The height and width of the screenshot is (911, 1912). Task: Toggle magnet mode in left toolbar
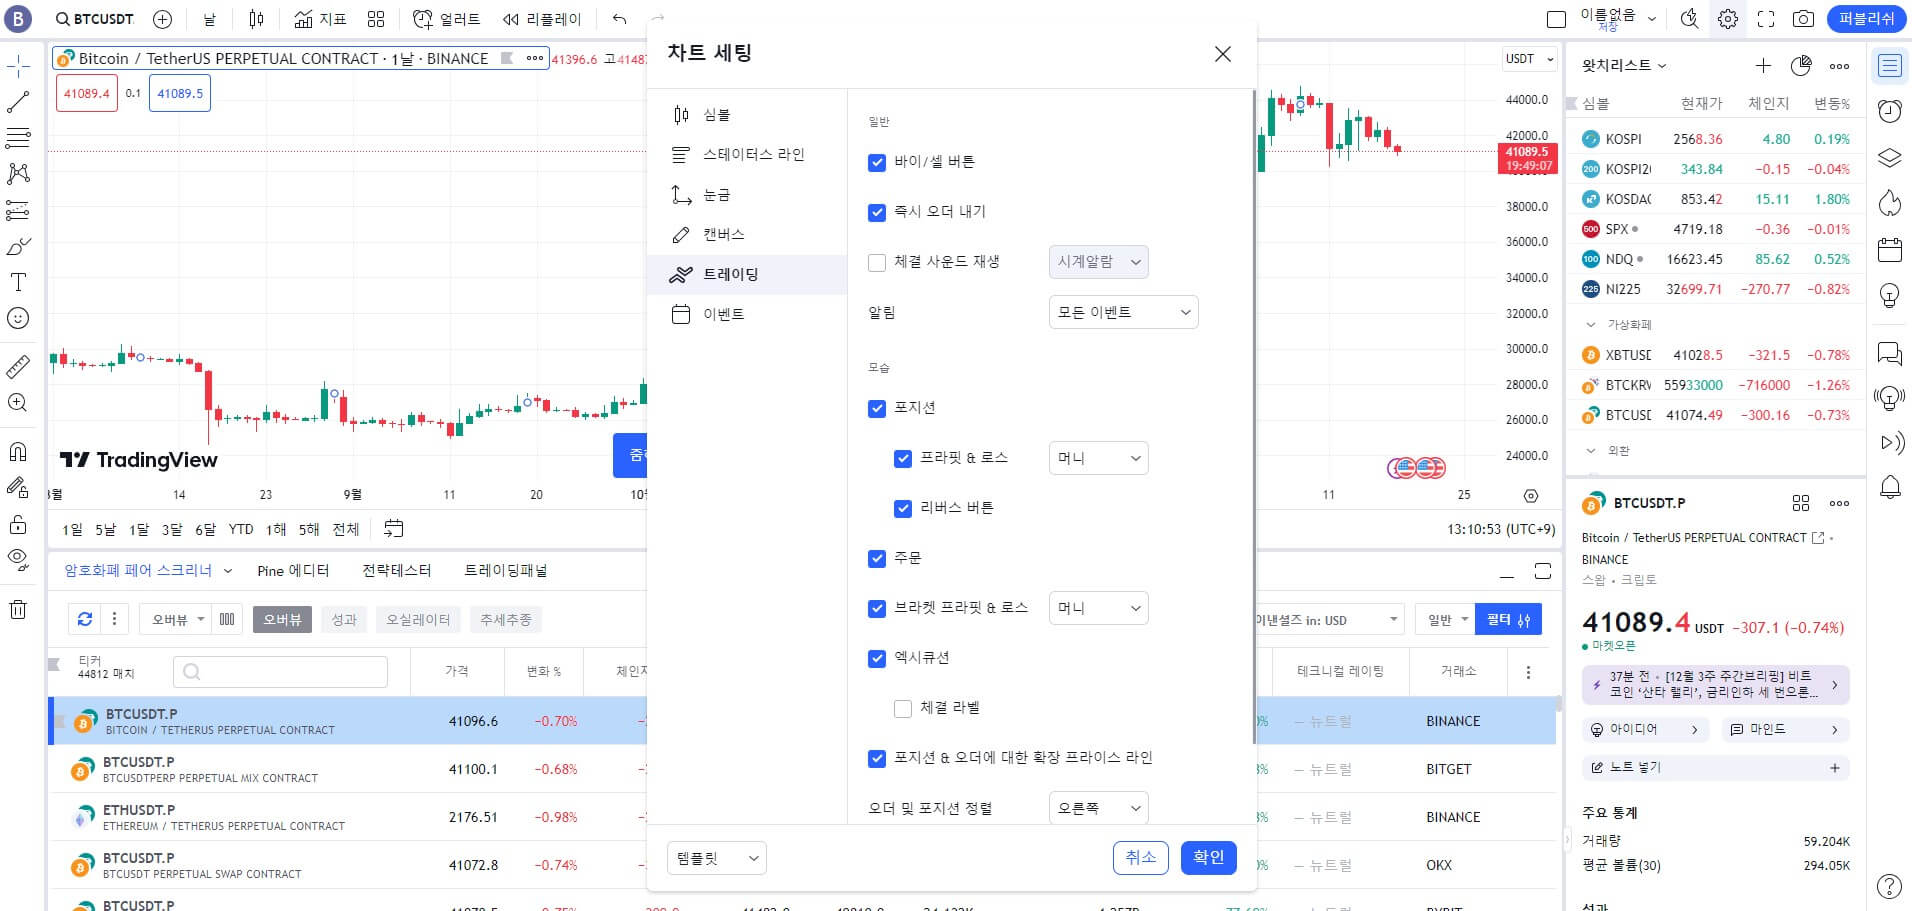[x=18, y=452]
